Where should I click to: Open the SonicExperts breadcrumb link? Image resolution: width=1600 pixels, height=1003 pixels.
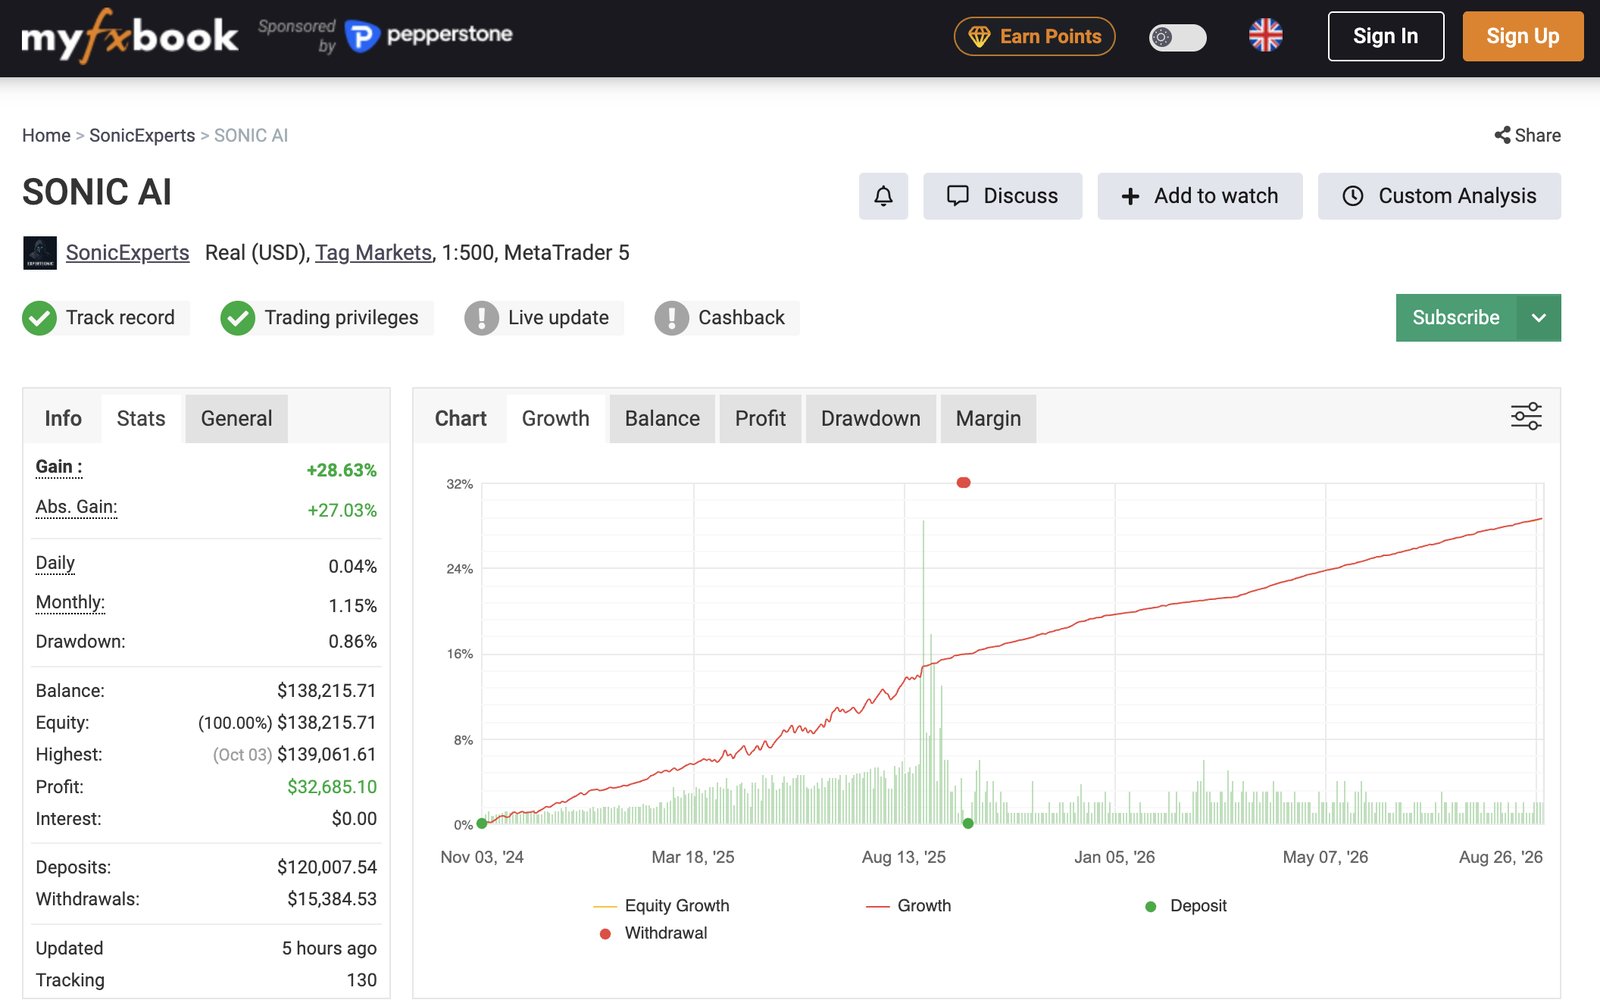coord(142,135)
